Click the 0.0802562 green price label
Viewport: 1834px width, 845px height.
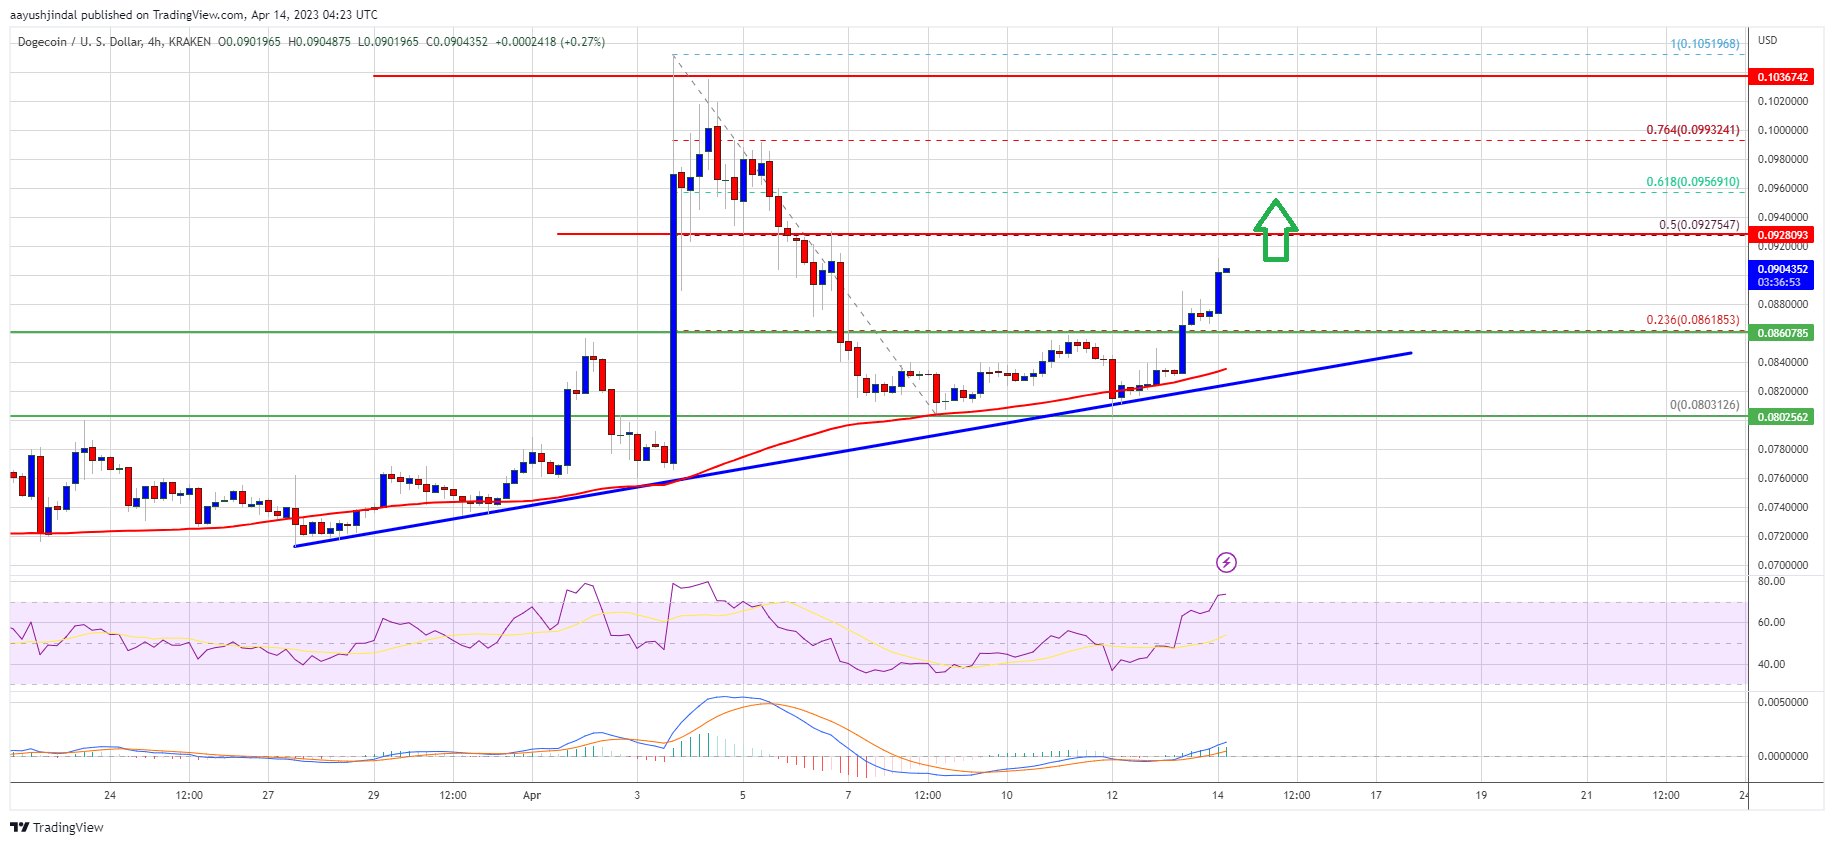click(x=1780, y=417)
